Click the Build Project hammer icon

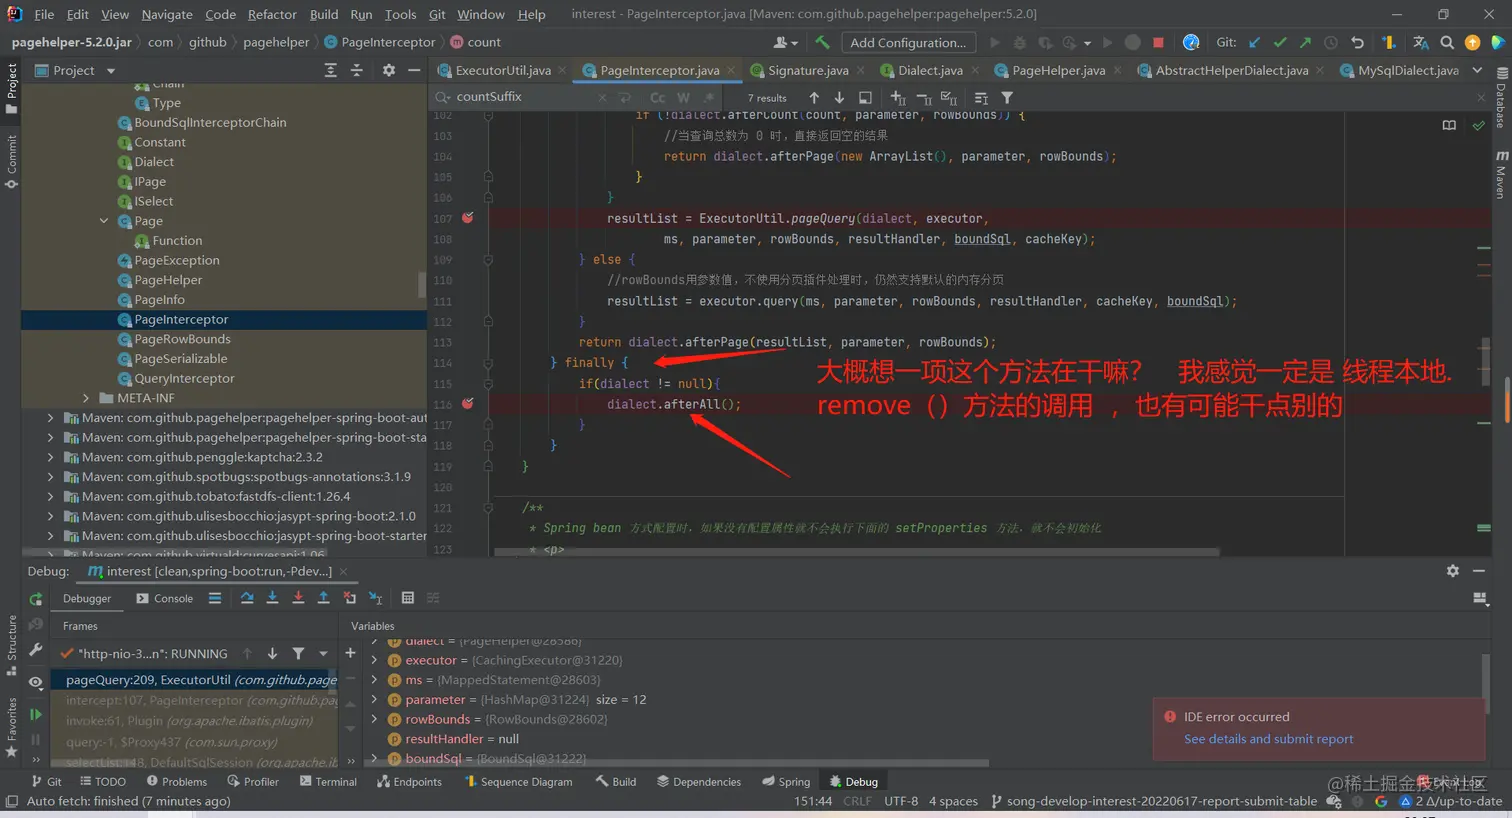(x=822, y=42)
